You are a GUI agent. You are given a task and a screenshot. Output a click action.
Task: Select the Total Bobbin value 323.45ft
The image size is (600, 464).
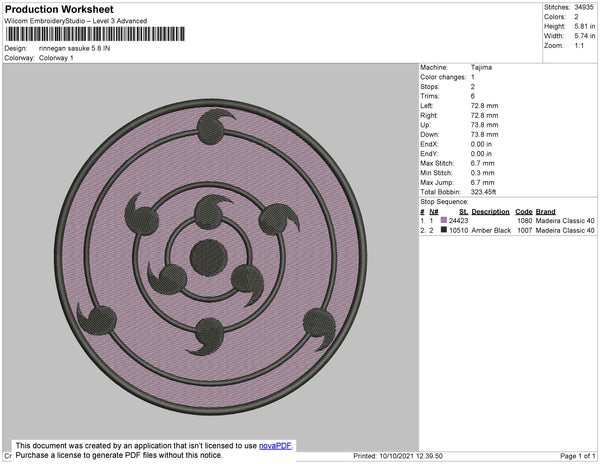pyautogui.click(x=483, y=192)
